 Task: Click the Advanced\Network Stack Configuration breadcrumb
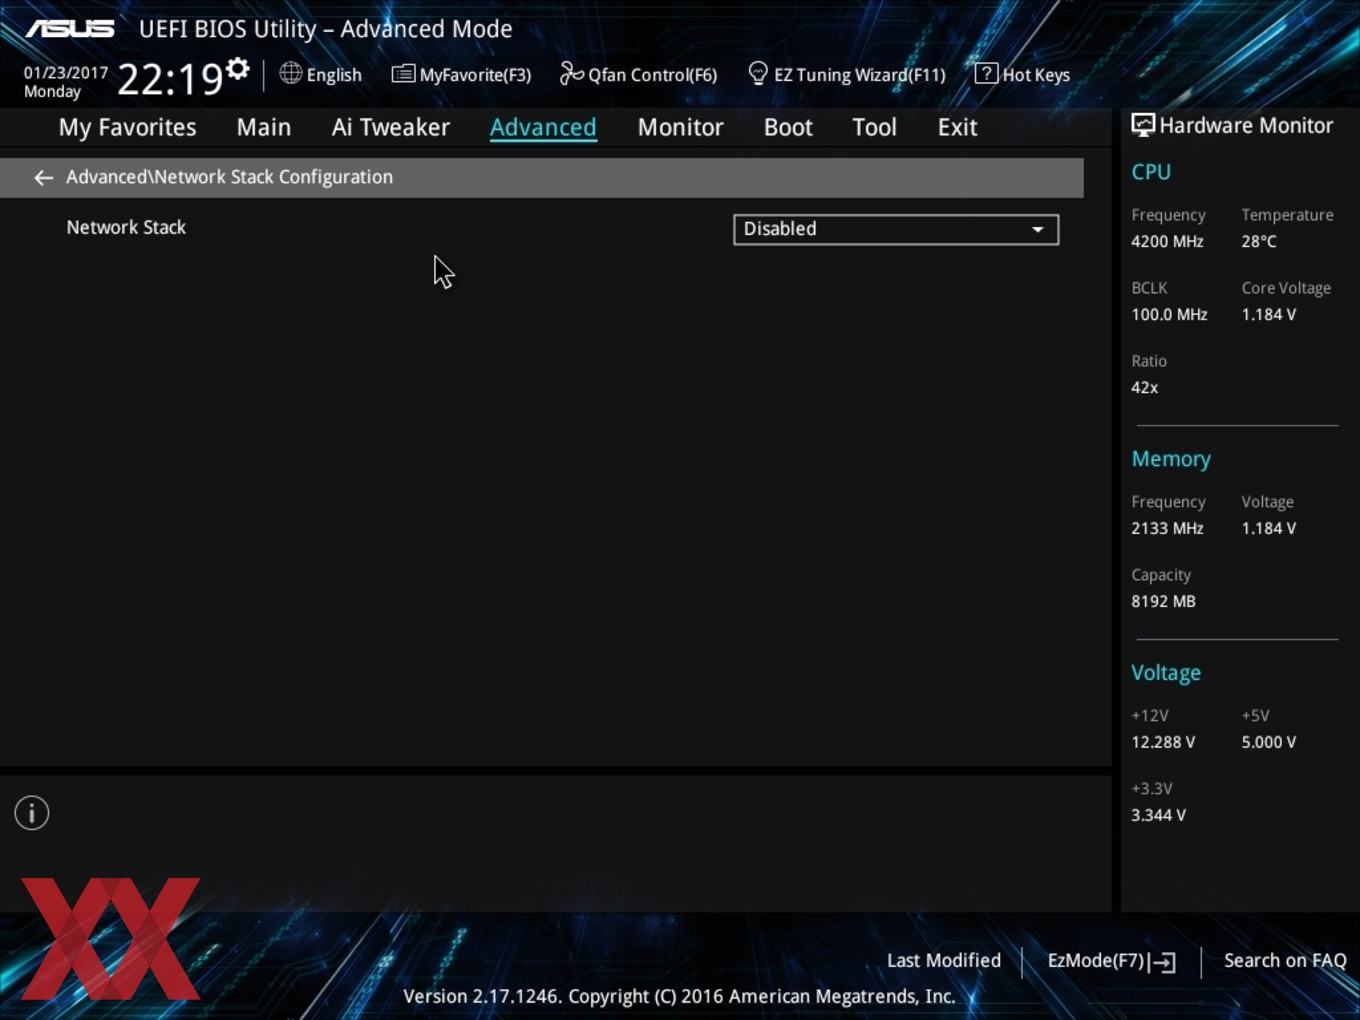(x=229, y=177)
